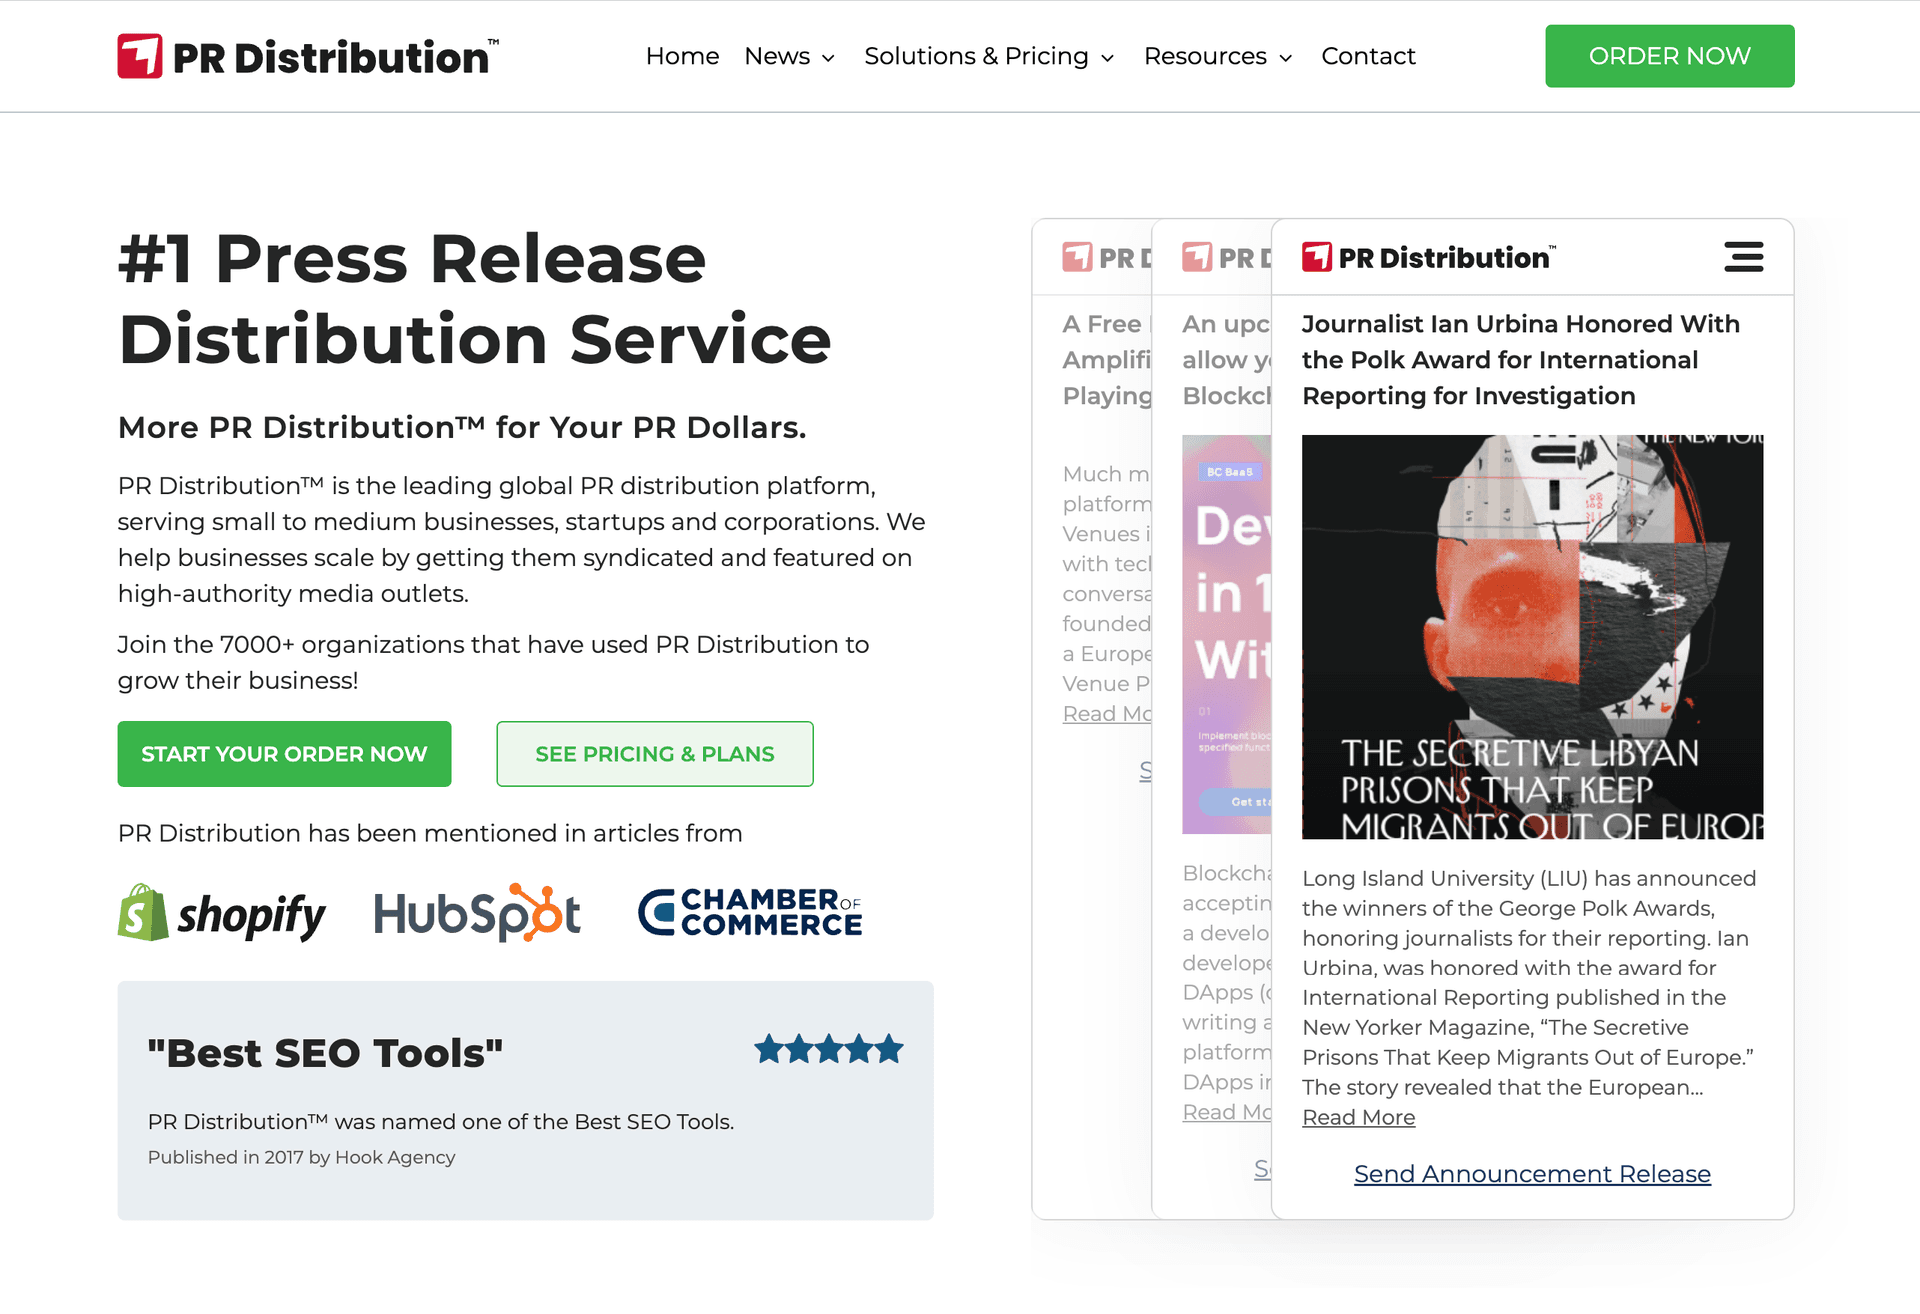Click the "Best SEO Tools" heading
This screenshot has height=1314, width=1920.
coord(325,1053)
